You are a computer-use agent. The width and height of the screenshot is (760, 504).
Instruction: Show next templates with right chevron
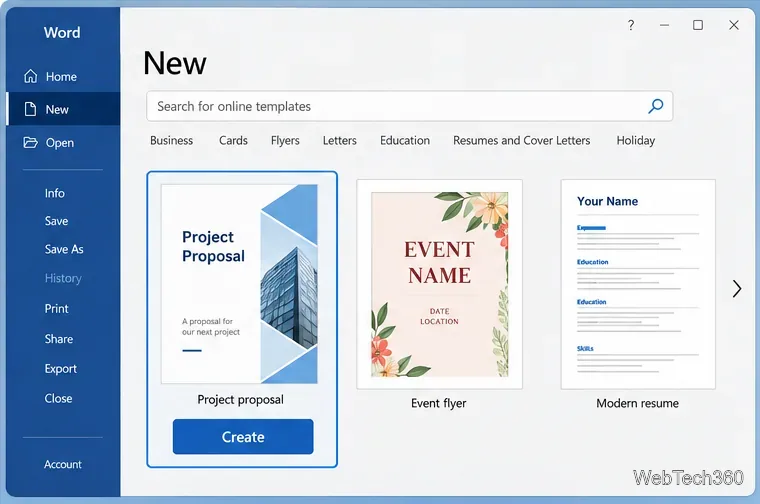coord(737,289)
